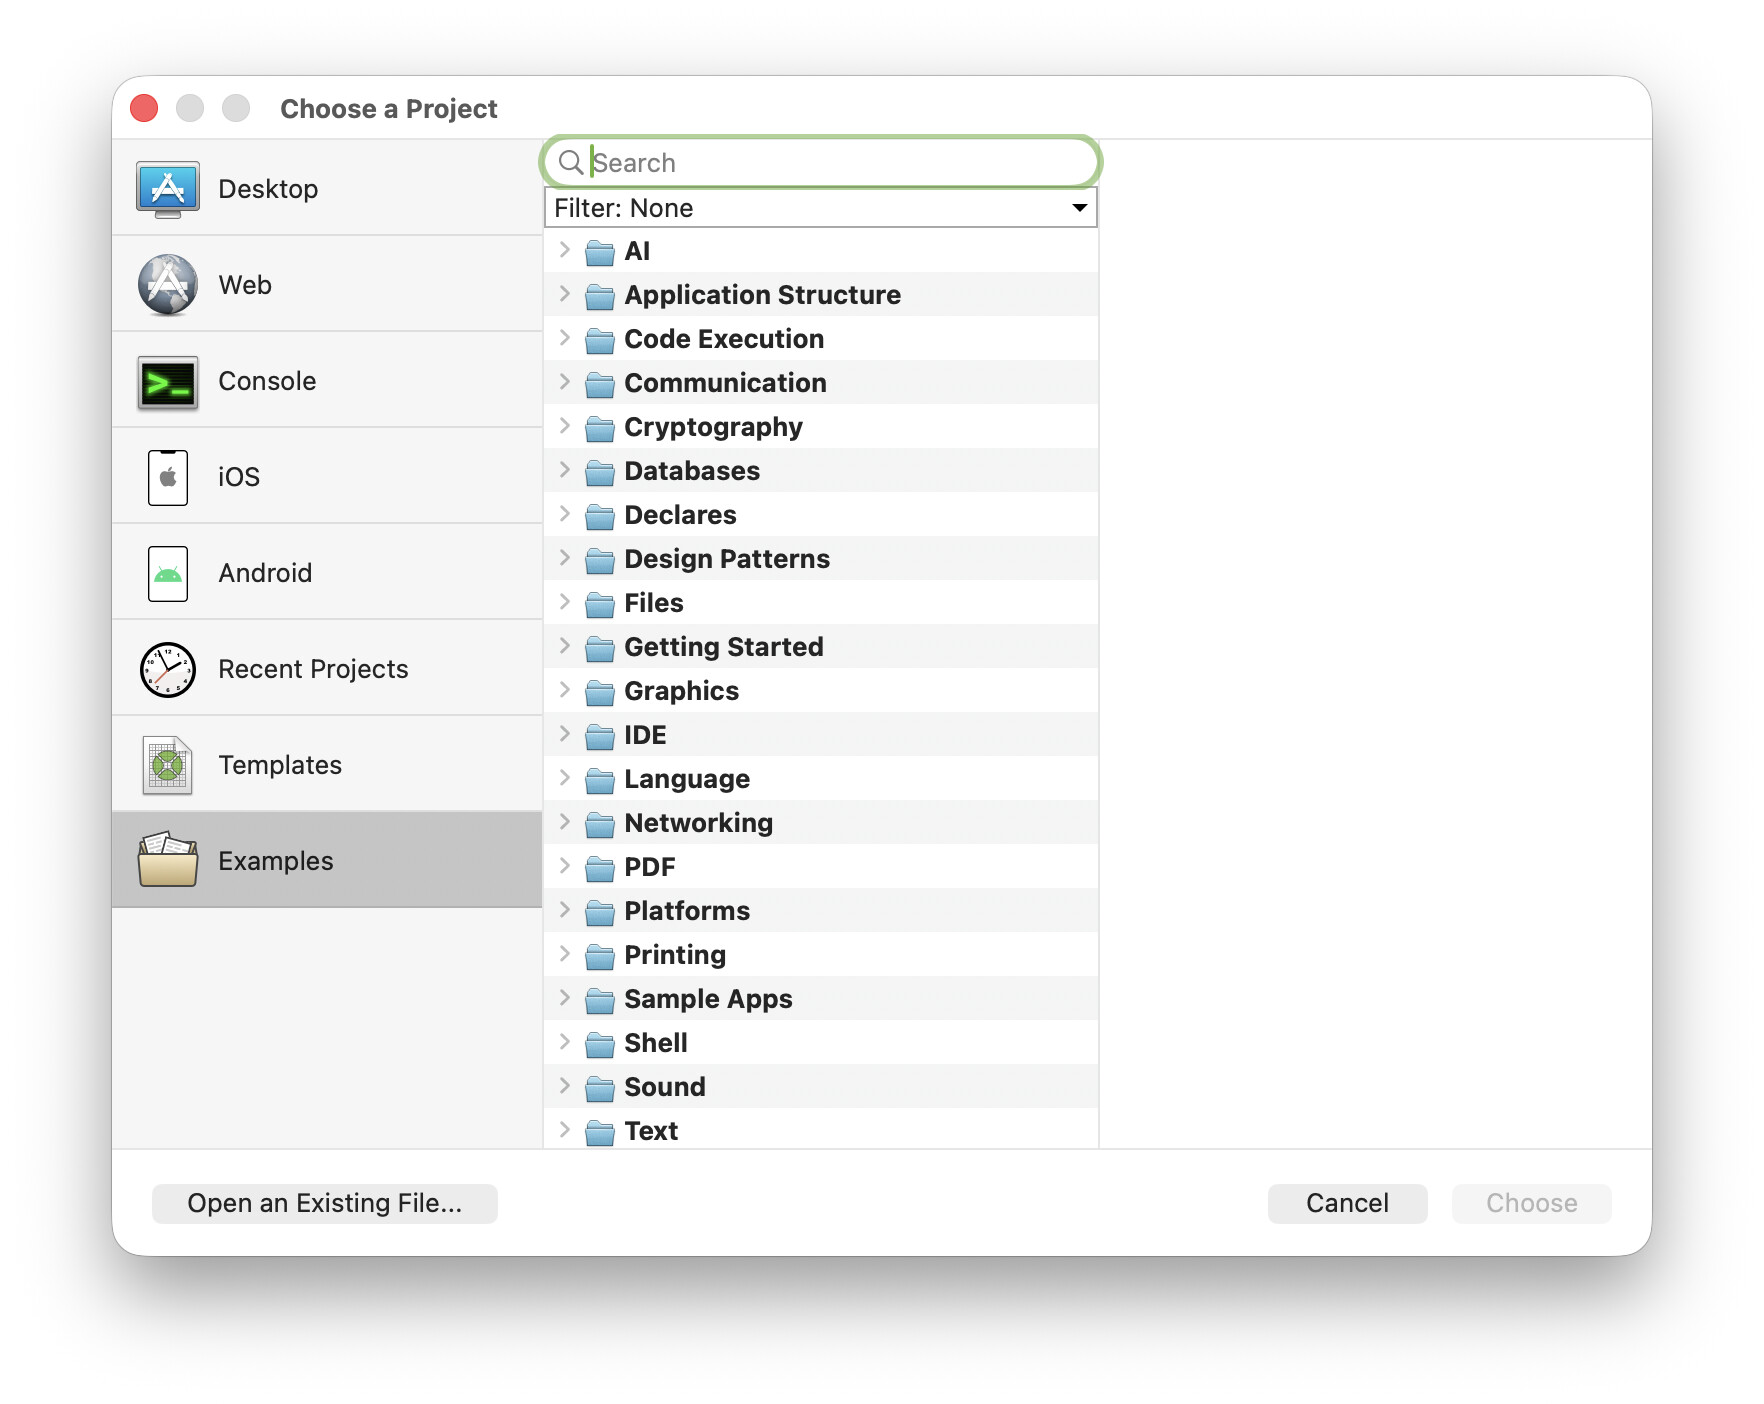Choose the Web globe icon
The image size is (1764, 1404).
[x=168, y=285]
